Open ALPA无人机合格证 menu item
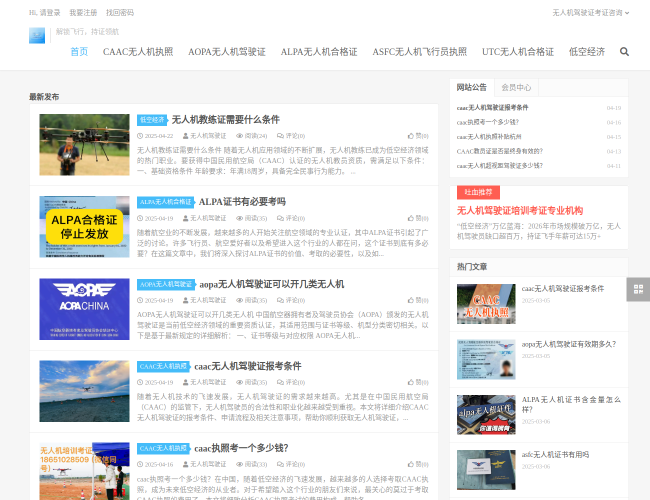The width and height of the screenshot is (650, 500). (x=319, y=52)
